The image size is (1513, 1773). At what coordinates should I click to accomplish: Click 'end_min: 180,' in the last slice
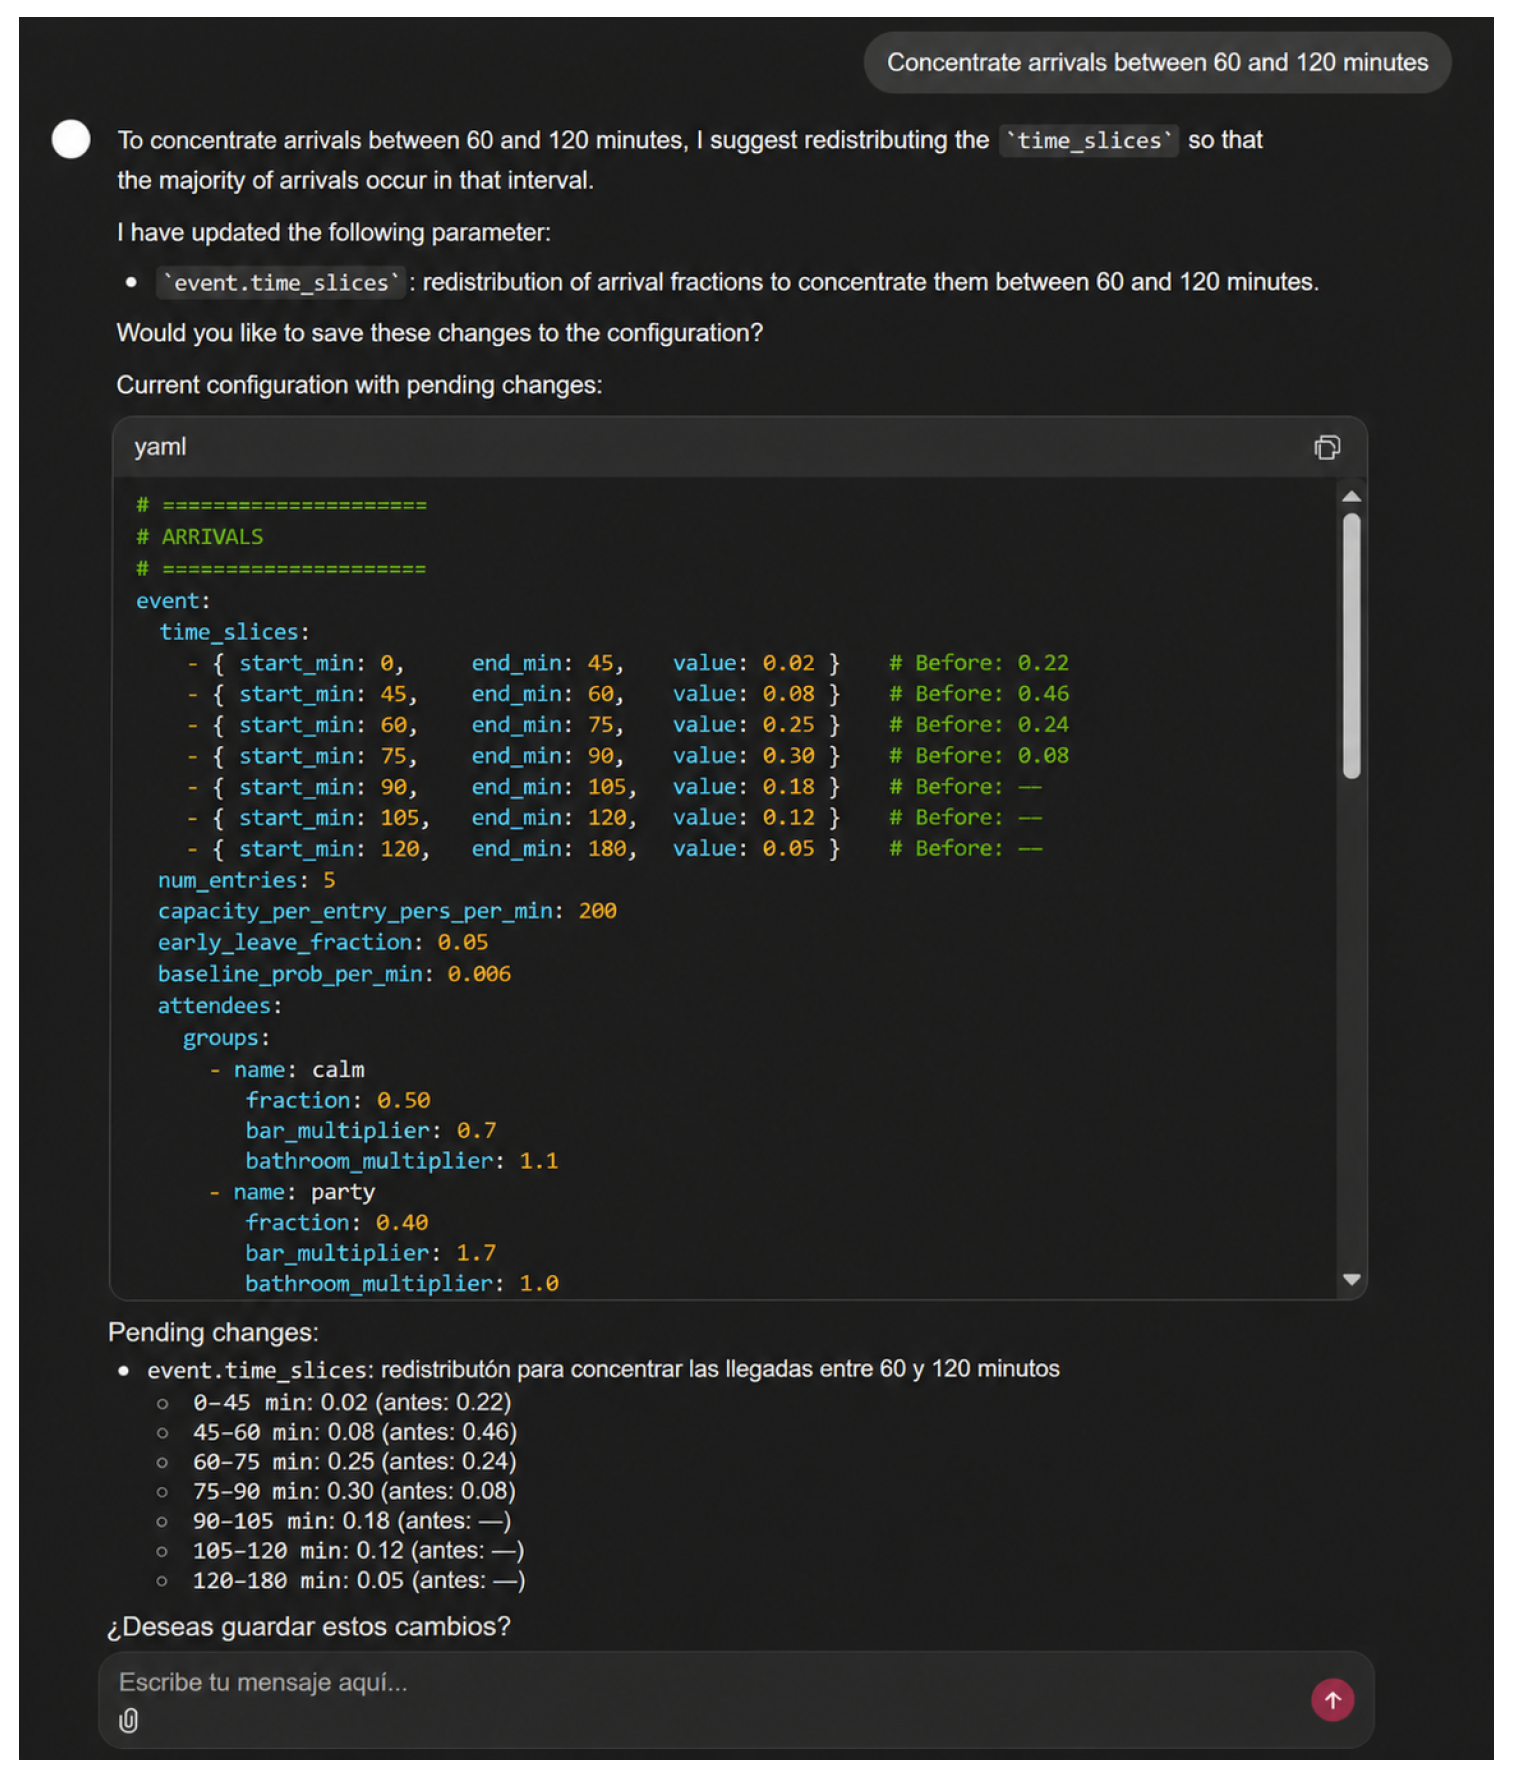pyautogui.click(x=554, y=849)
